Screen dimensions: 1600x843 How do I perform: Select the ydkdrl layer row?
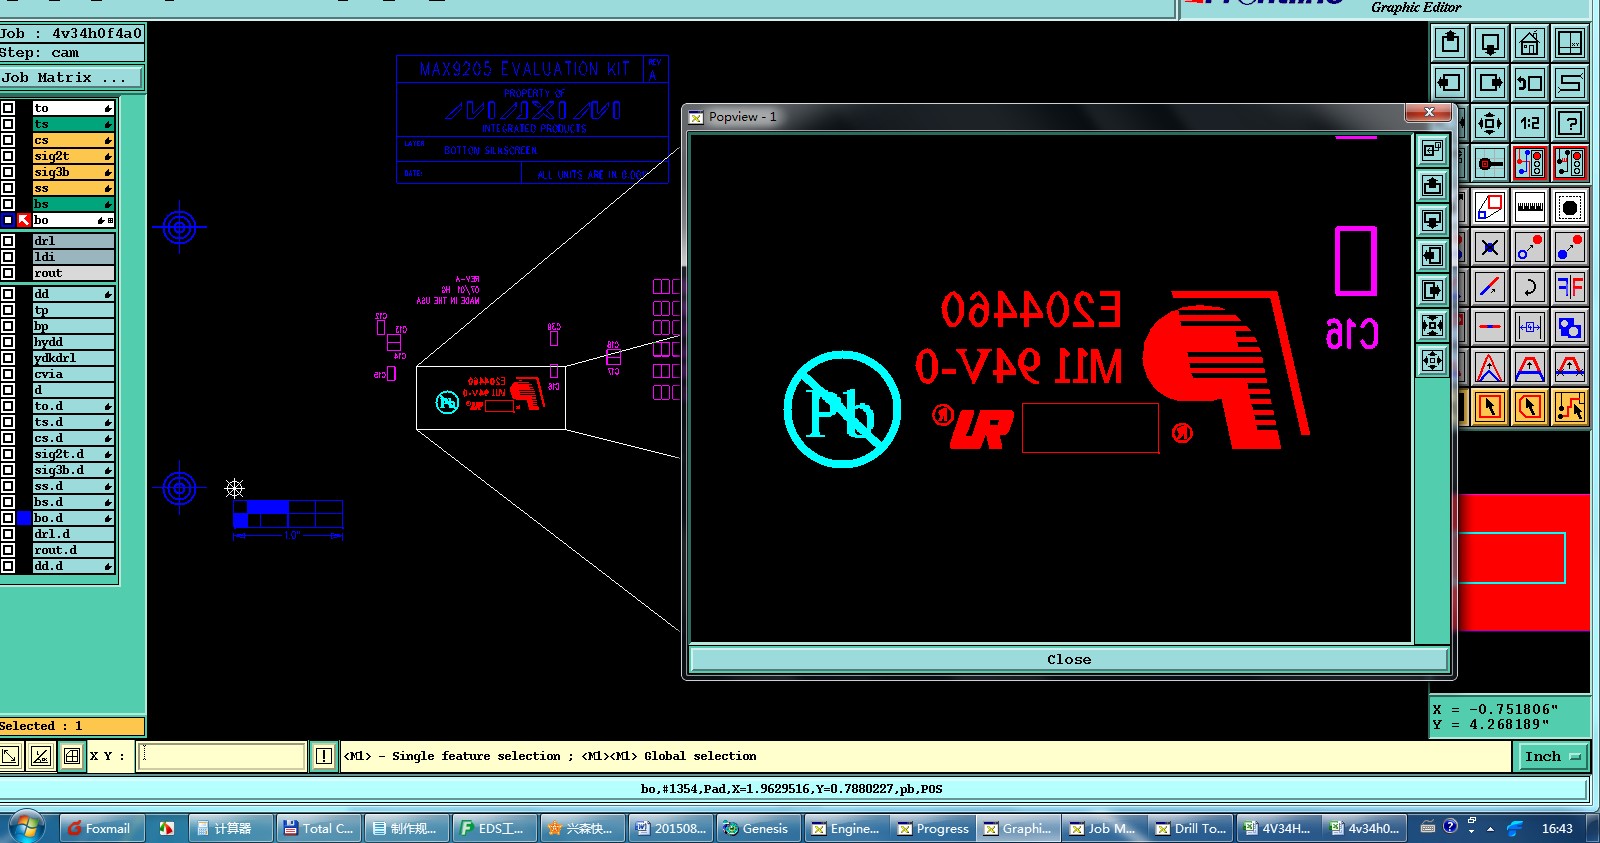click(x=73, y=358)
